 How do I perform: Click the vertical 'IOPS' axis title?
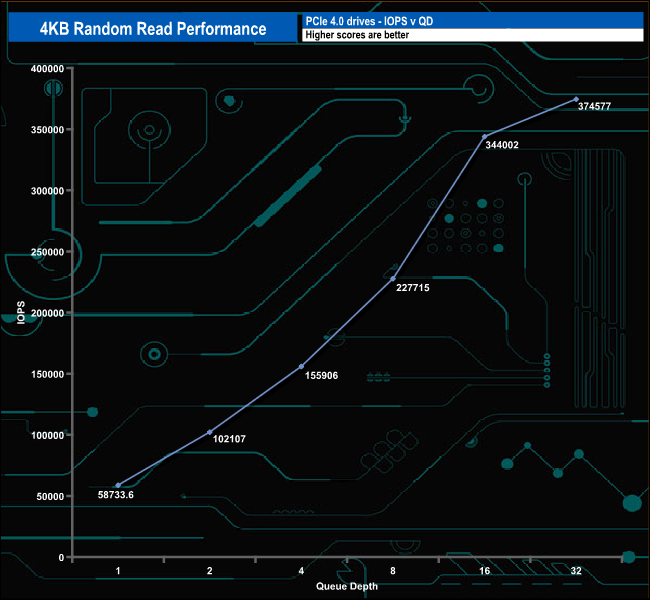tap(21, 312)
